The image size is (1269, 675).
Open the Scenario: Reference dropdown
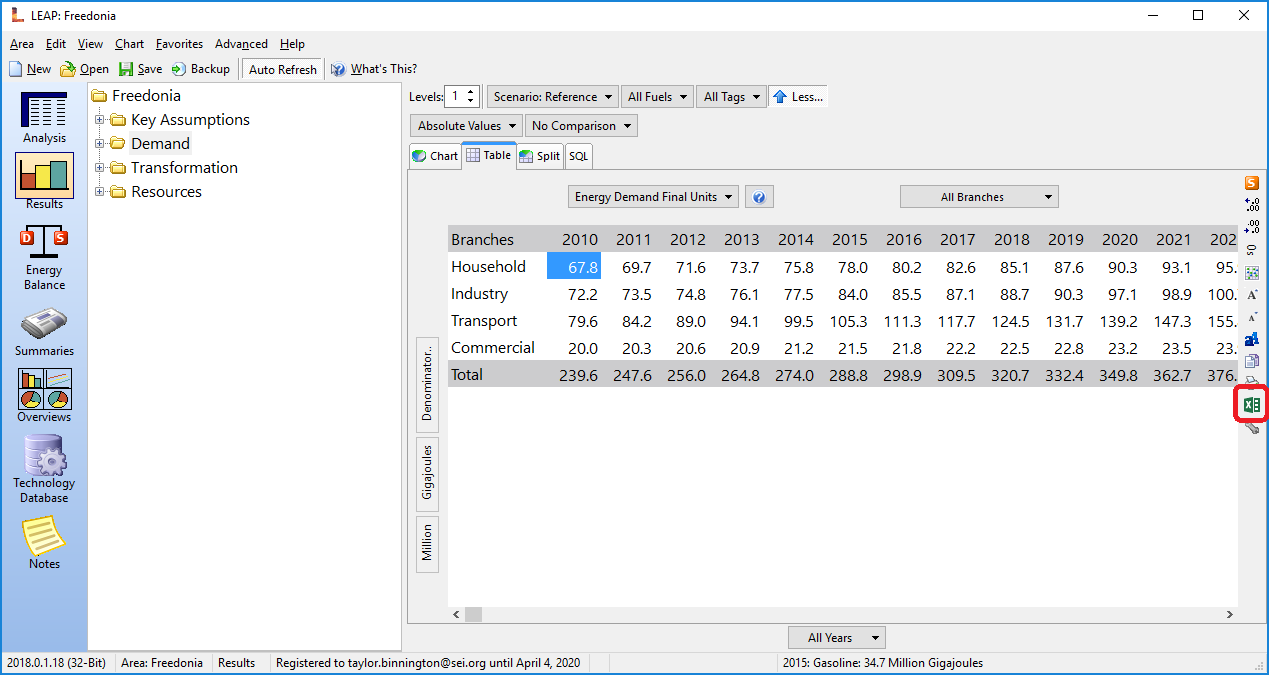(552, 97)
